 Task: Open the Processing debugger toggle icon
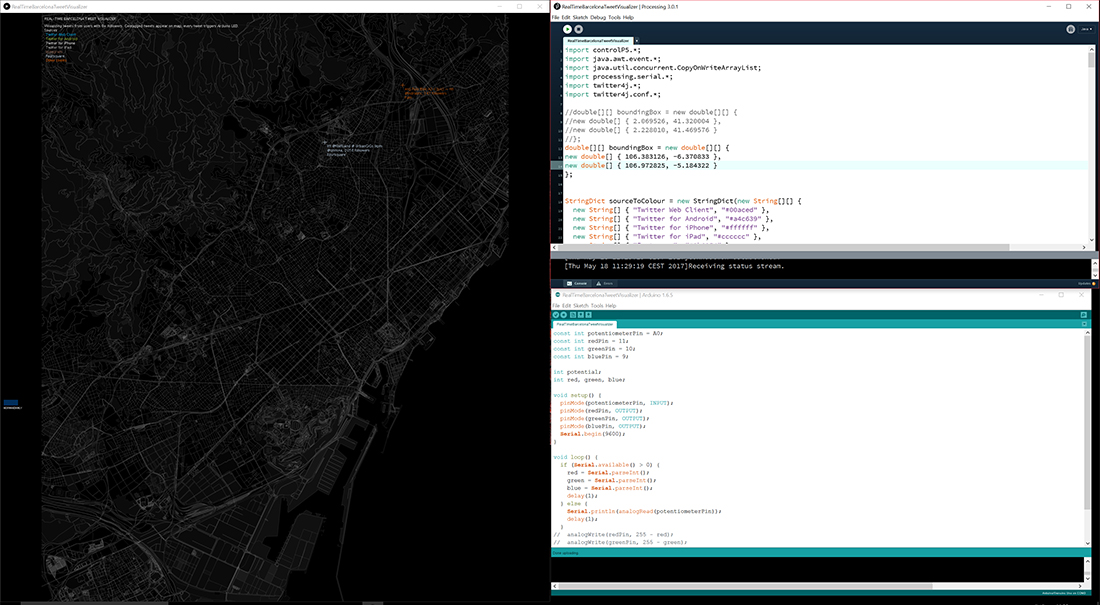click(x=1071, y=29)
